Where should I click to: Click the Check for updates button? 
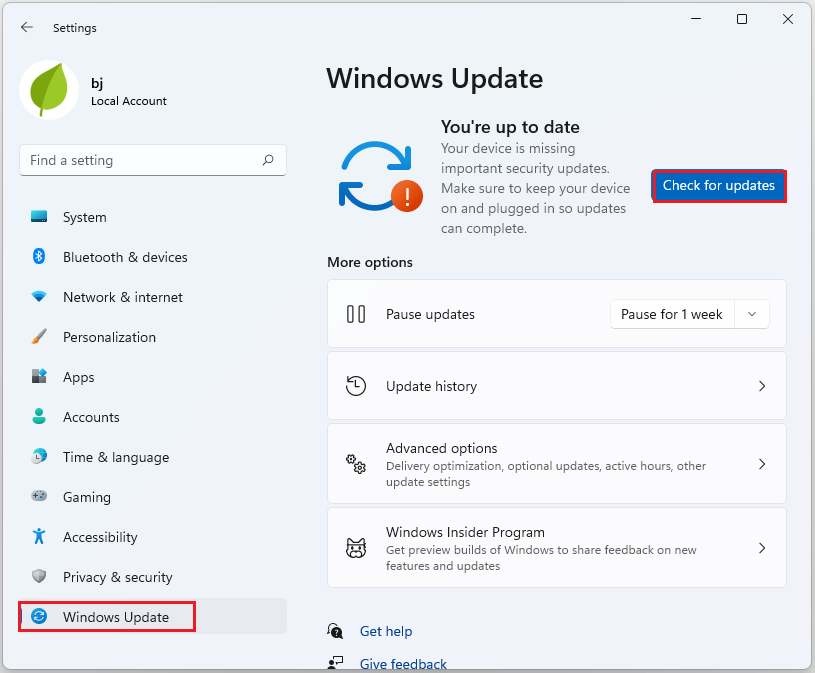[719, 186]
